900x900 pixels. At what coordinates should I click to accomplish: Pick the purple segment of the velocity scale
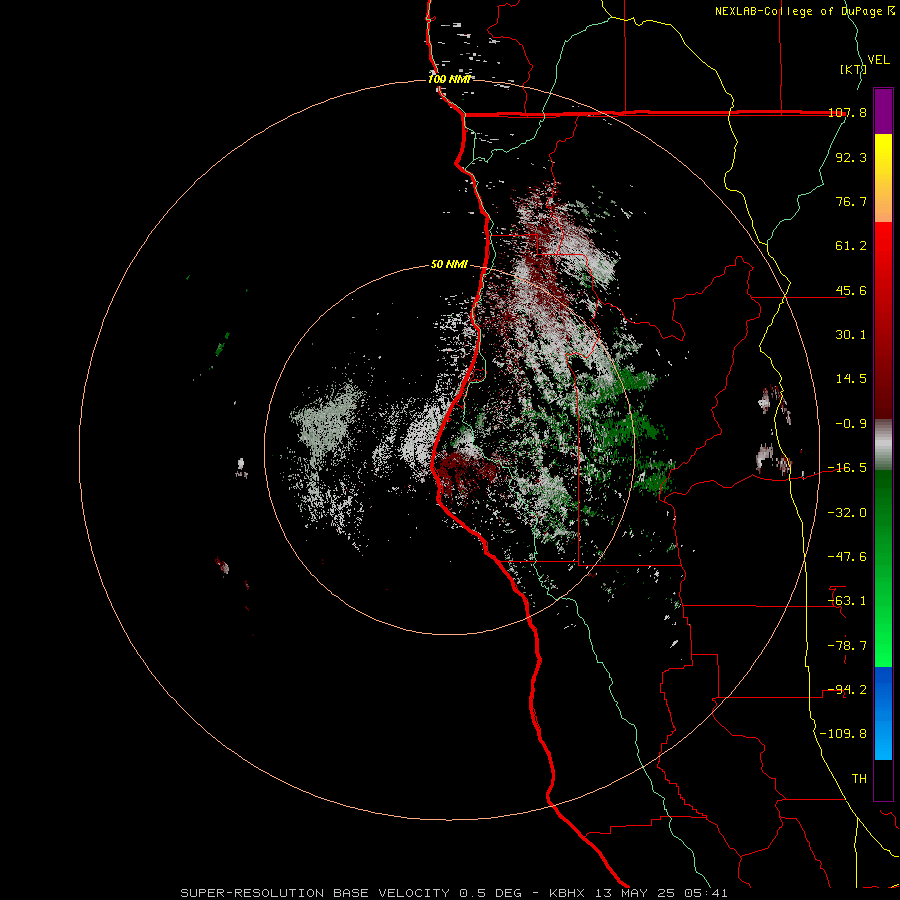coord(883,111)
